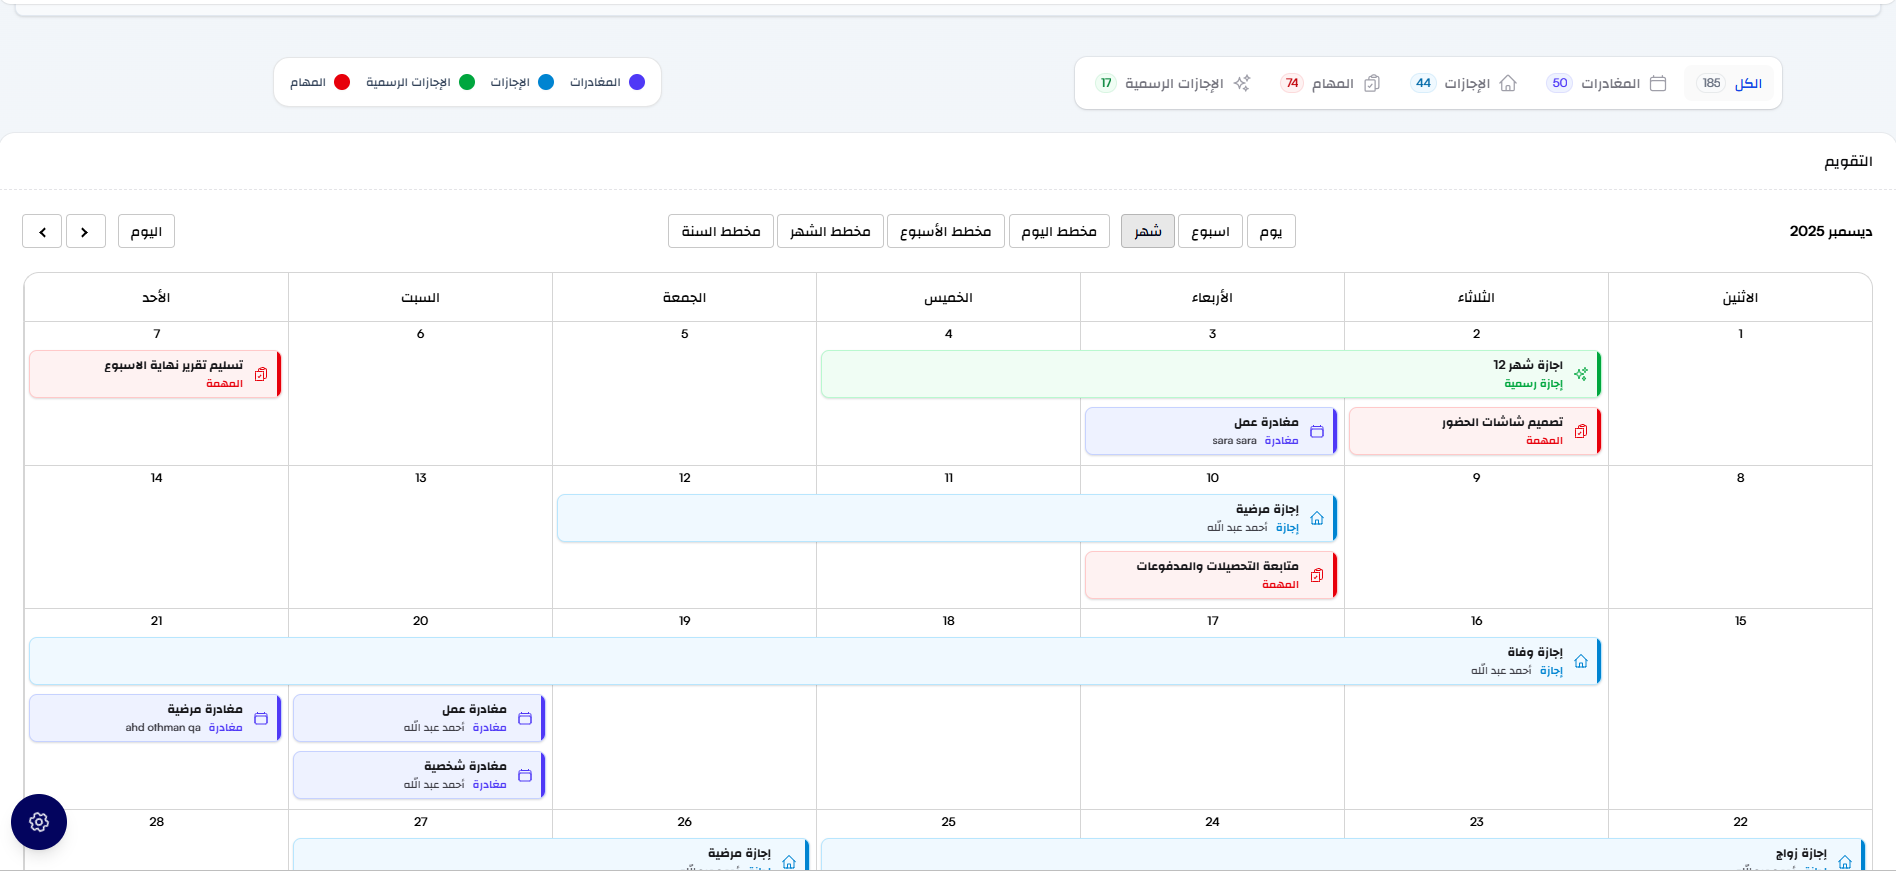The height and width of the screenshot is (871, 1896).
Task: Go to the next month arrow
Action: (x=42, y=231)
